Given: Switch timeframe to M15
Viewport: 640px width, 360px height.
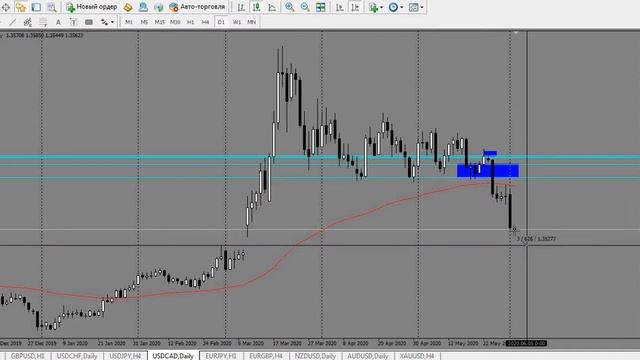Looking at the screenshot, I should [x=160, y=22].
